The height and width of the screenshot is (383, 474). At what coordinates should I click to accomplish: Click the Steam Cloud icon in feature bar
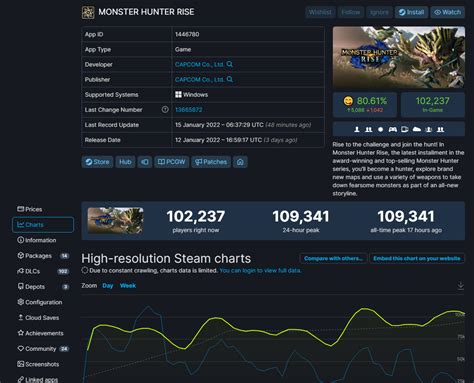(x=417, y=129)
